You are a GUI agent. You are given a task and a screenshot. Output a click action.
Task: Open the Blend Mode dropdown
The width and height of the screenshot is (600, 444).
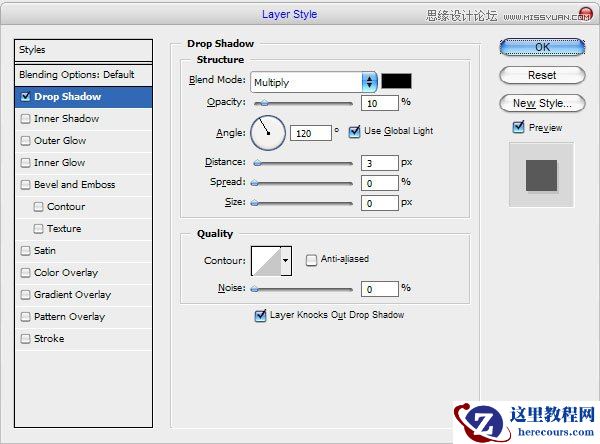click(x=314, y=82)
